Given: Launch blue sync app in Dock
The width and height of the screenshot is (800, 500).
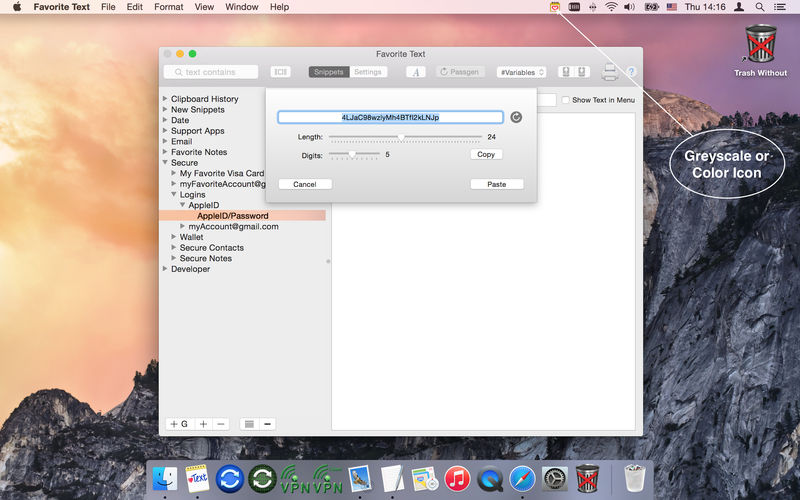Looking at the screenshot, I should (x=230, y=479).
